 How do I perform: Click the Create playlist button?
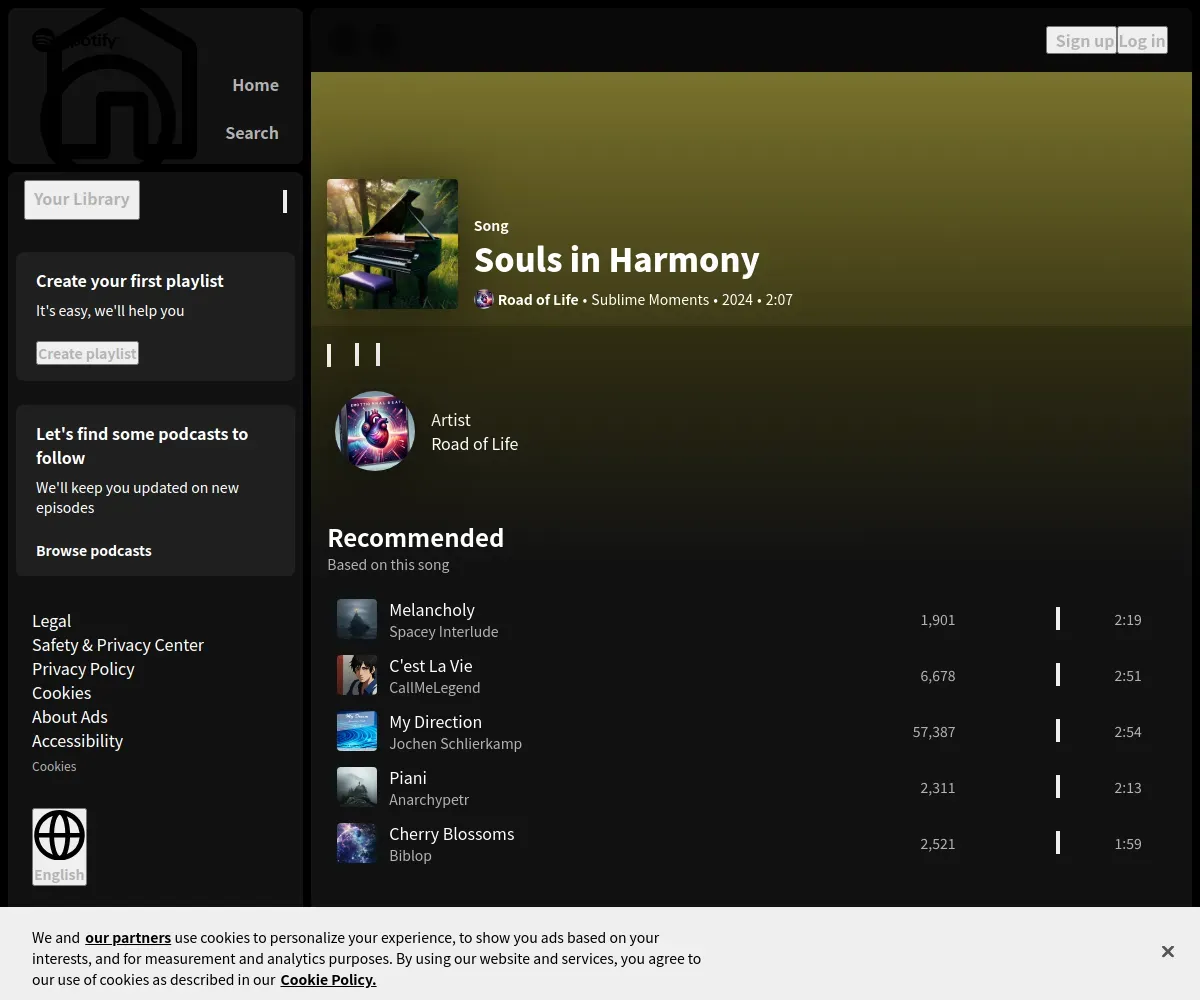point(87,353)
